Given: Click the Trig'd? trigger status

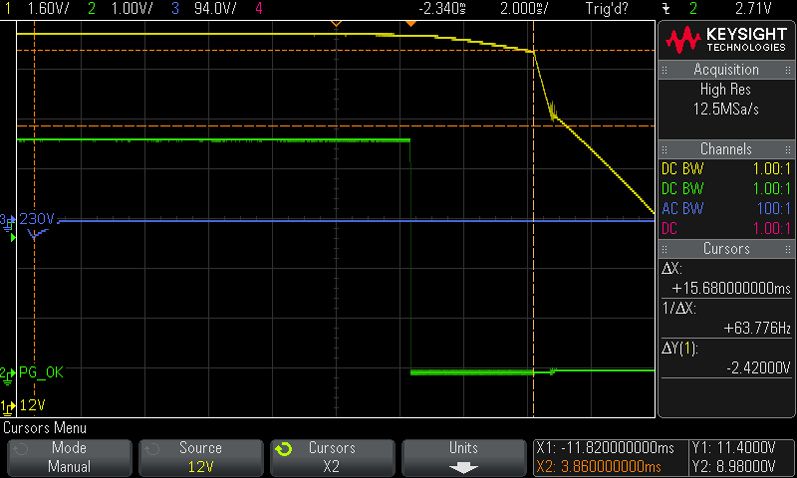Looking at the screenshot, I should point(607,8).
